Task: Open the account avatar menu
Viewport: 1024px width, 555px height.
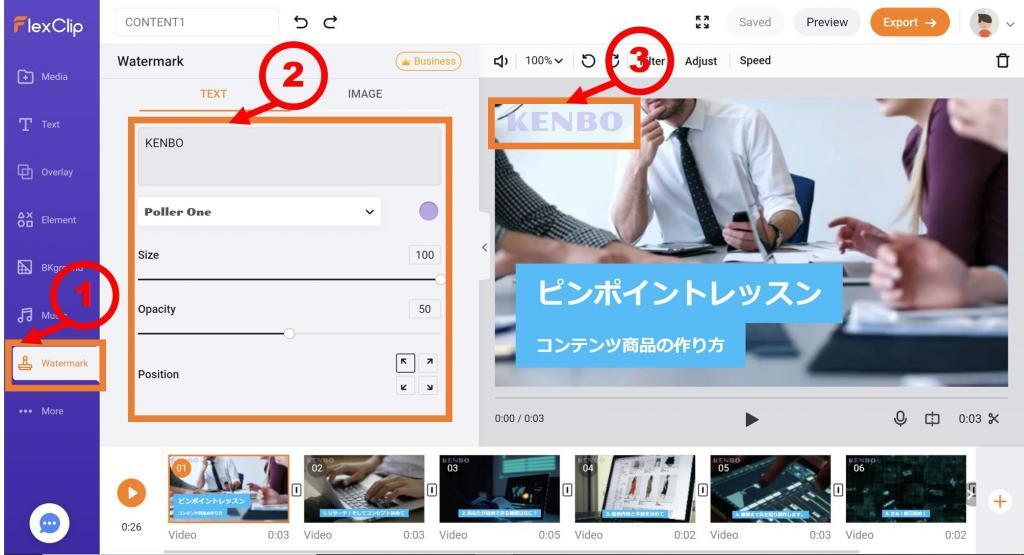Action: click(x=984, y=23)
